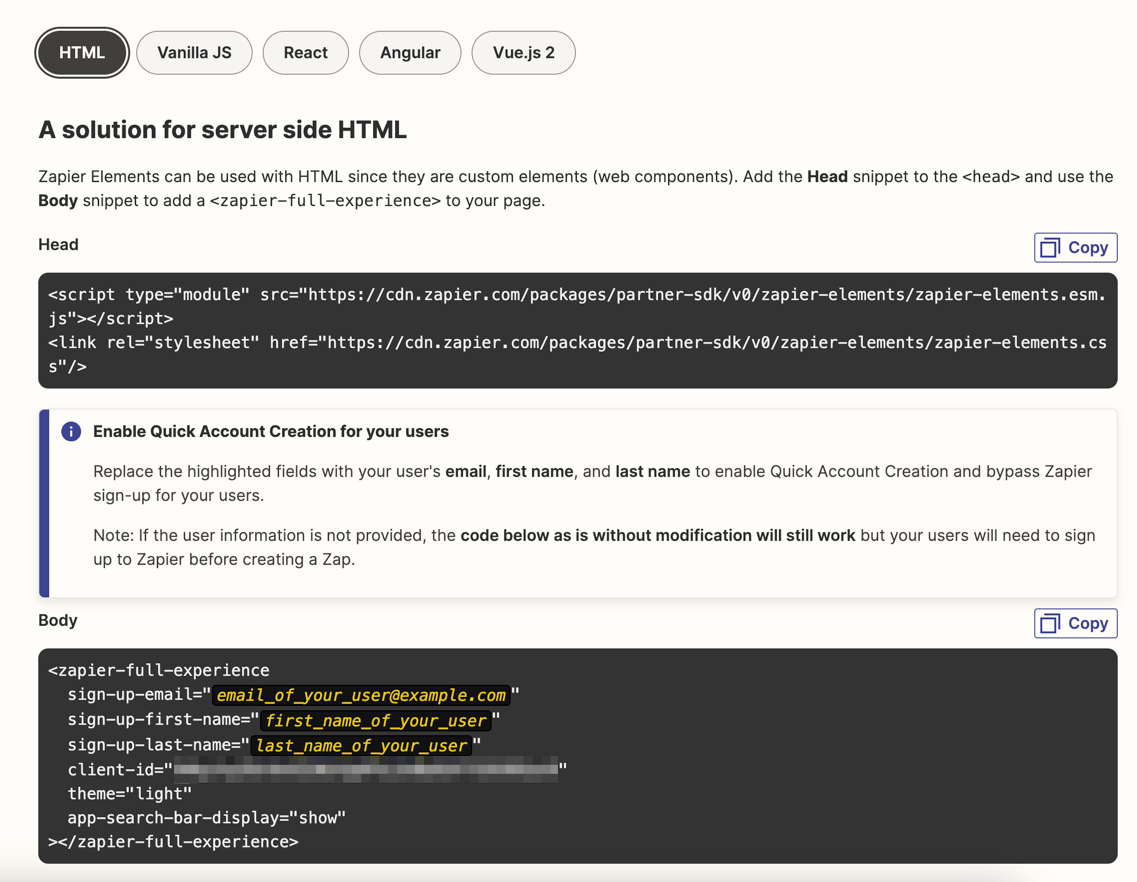Click highlighted last_name_of_your_user placeholder

pos(360,745)
